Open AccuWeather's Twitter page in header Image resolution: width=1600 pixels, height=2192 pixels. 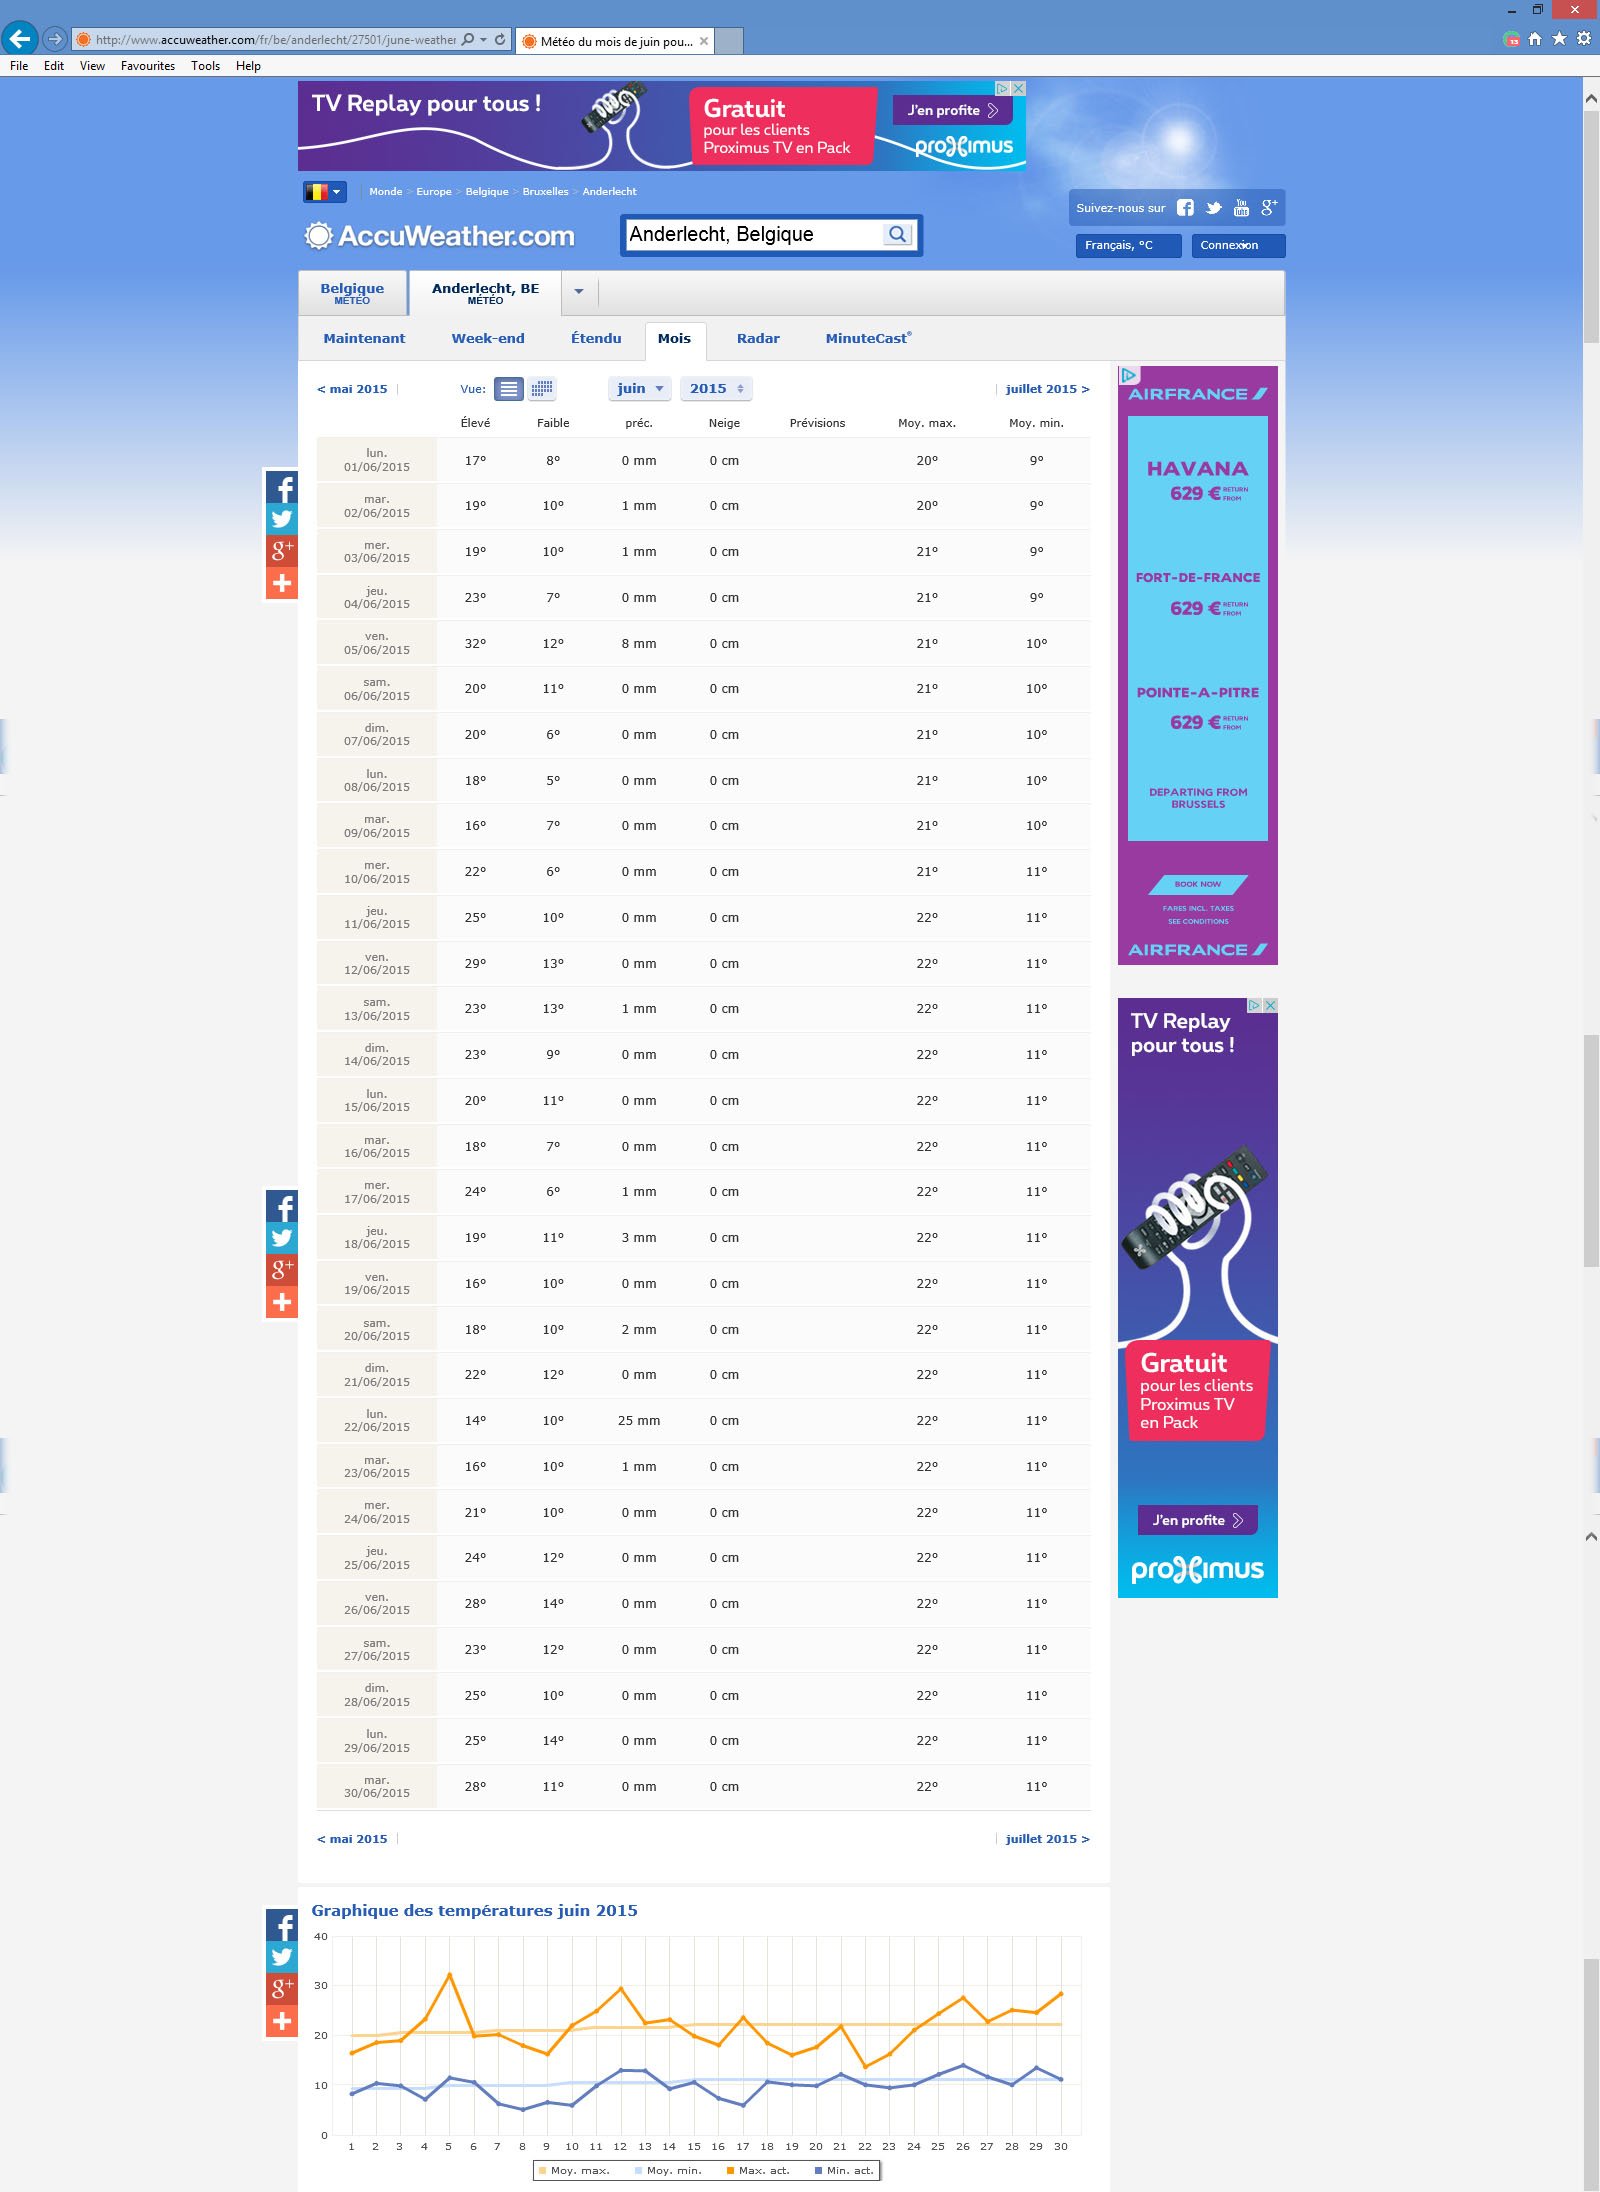(x=1213, y=208)
